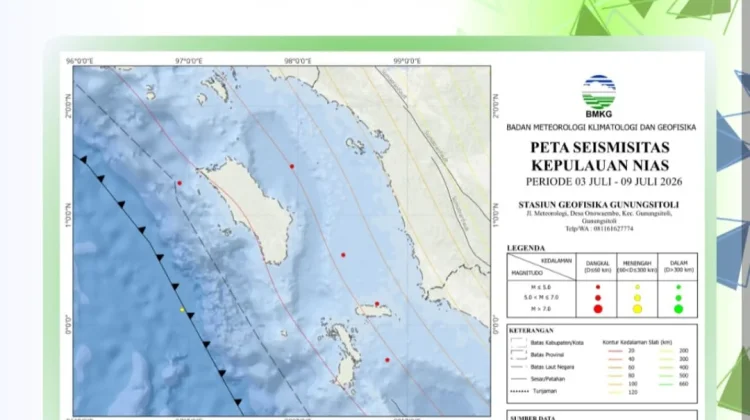Click the "KETERANGAN" heading
750x420 pixels.
(x=531, y=331)
